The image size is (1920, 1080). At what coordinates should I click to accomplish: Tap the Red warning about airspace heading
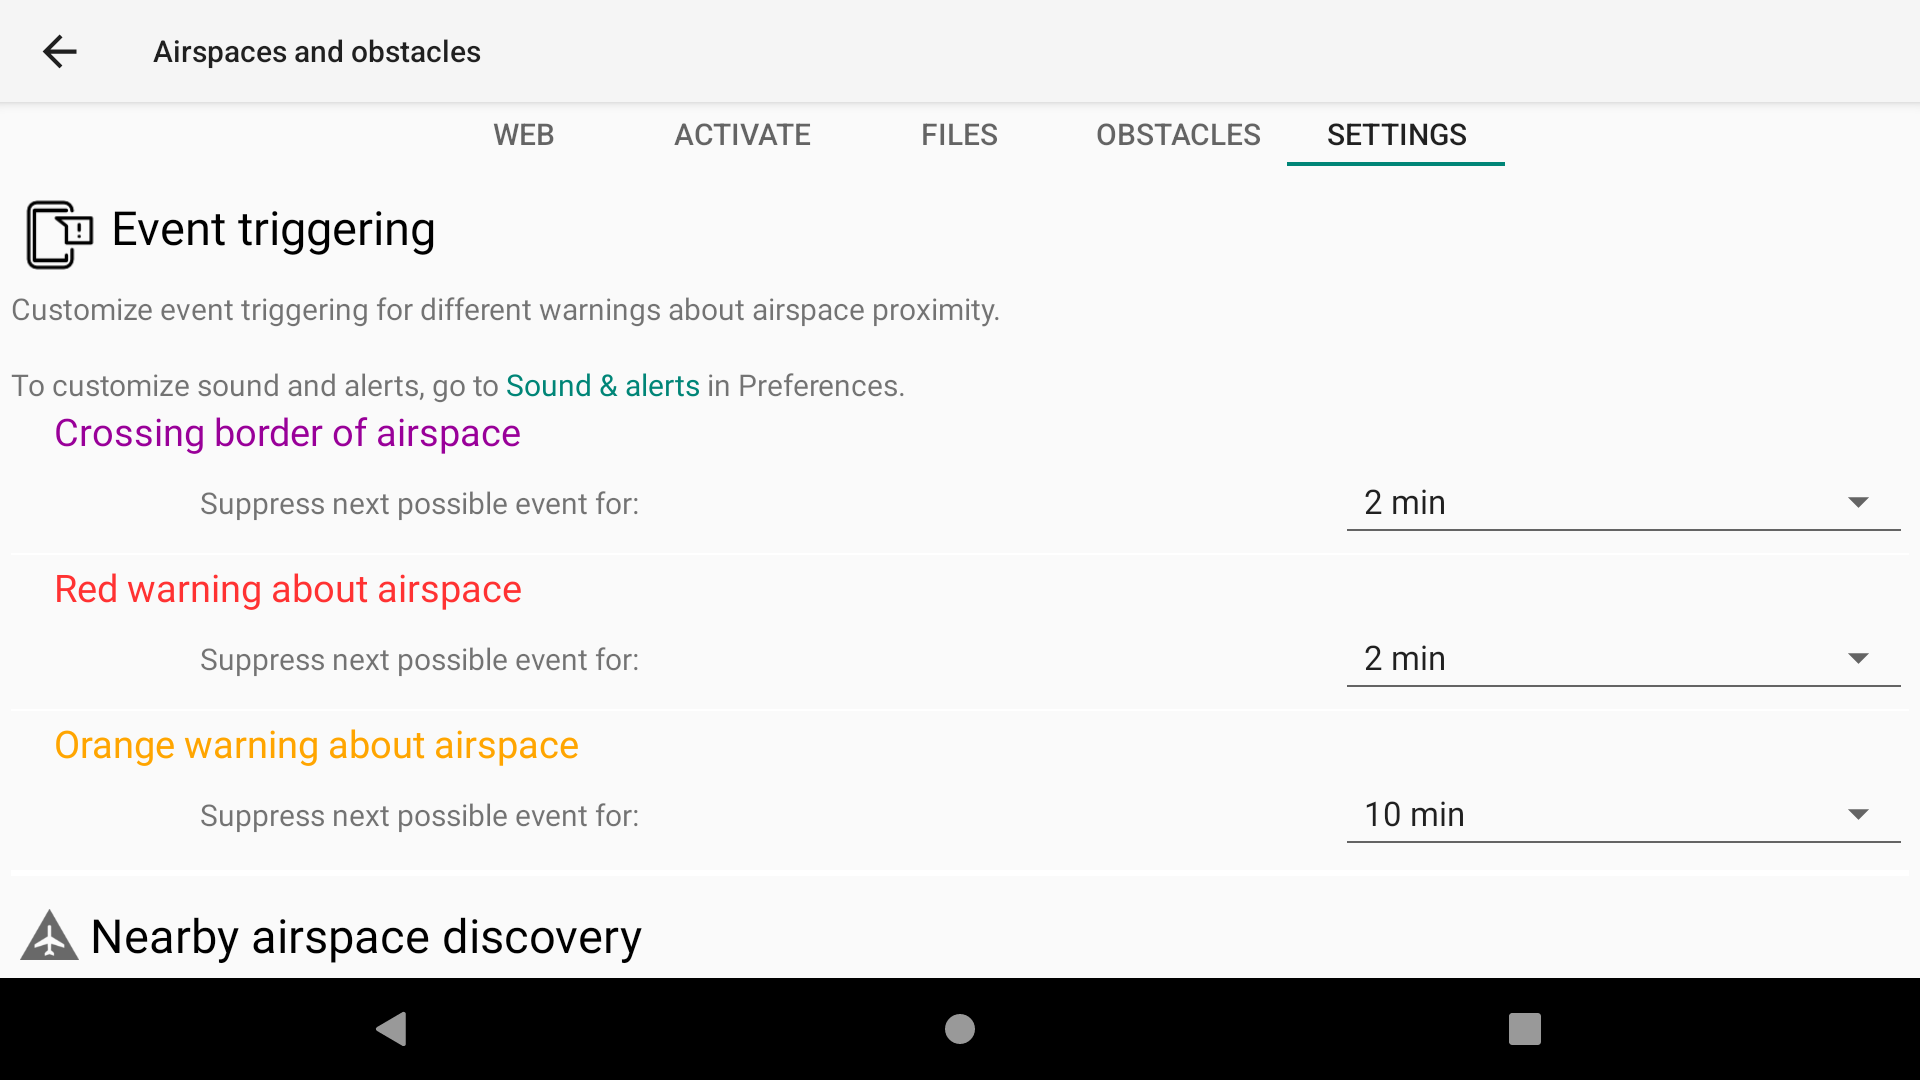(288, 590)
